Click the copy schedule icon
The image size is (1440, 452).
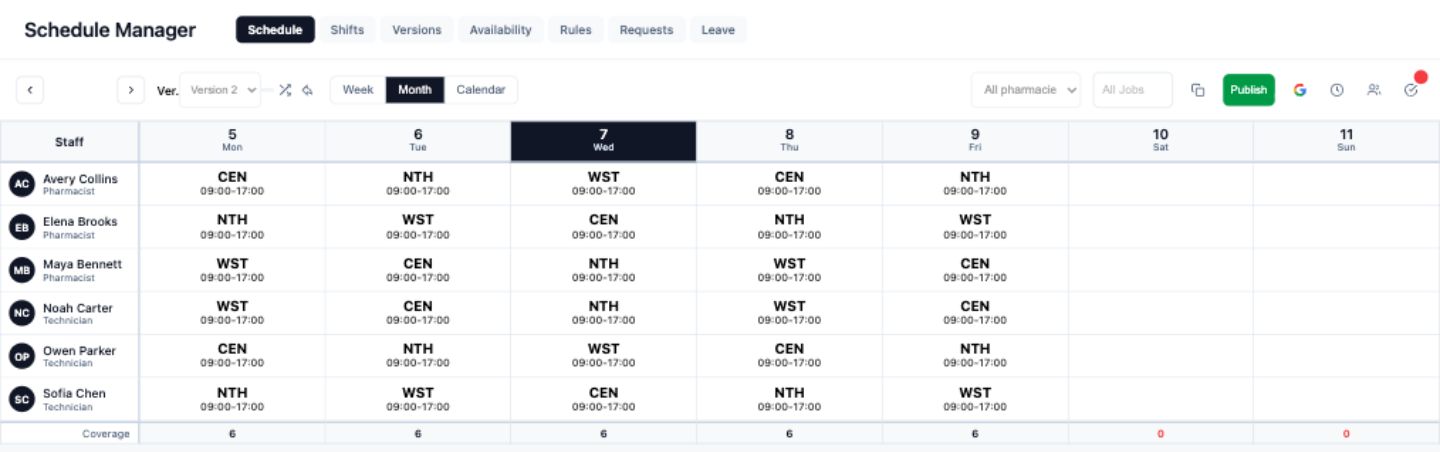pyautogui.click(x=1198, y=90)
